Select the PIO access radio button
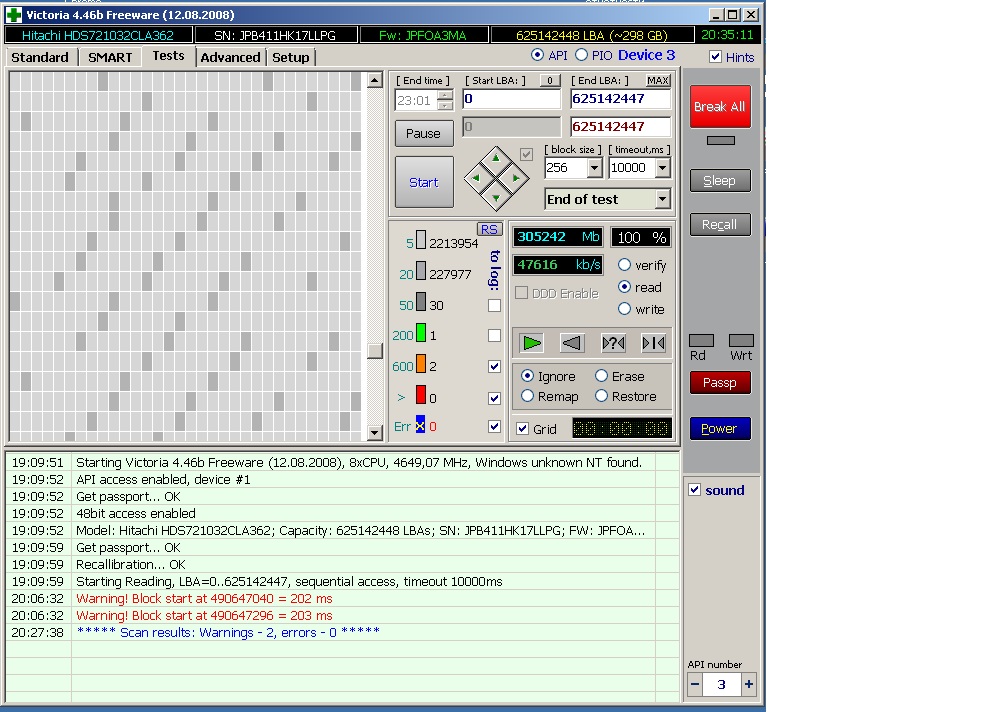1008x712 pixels. (581, 55)
